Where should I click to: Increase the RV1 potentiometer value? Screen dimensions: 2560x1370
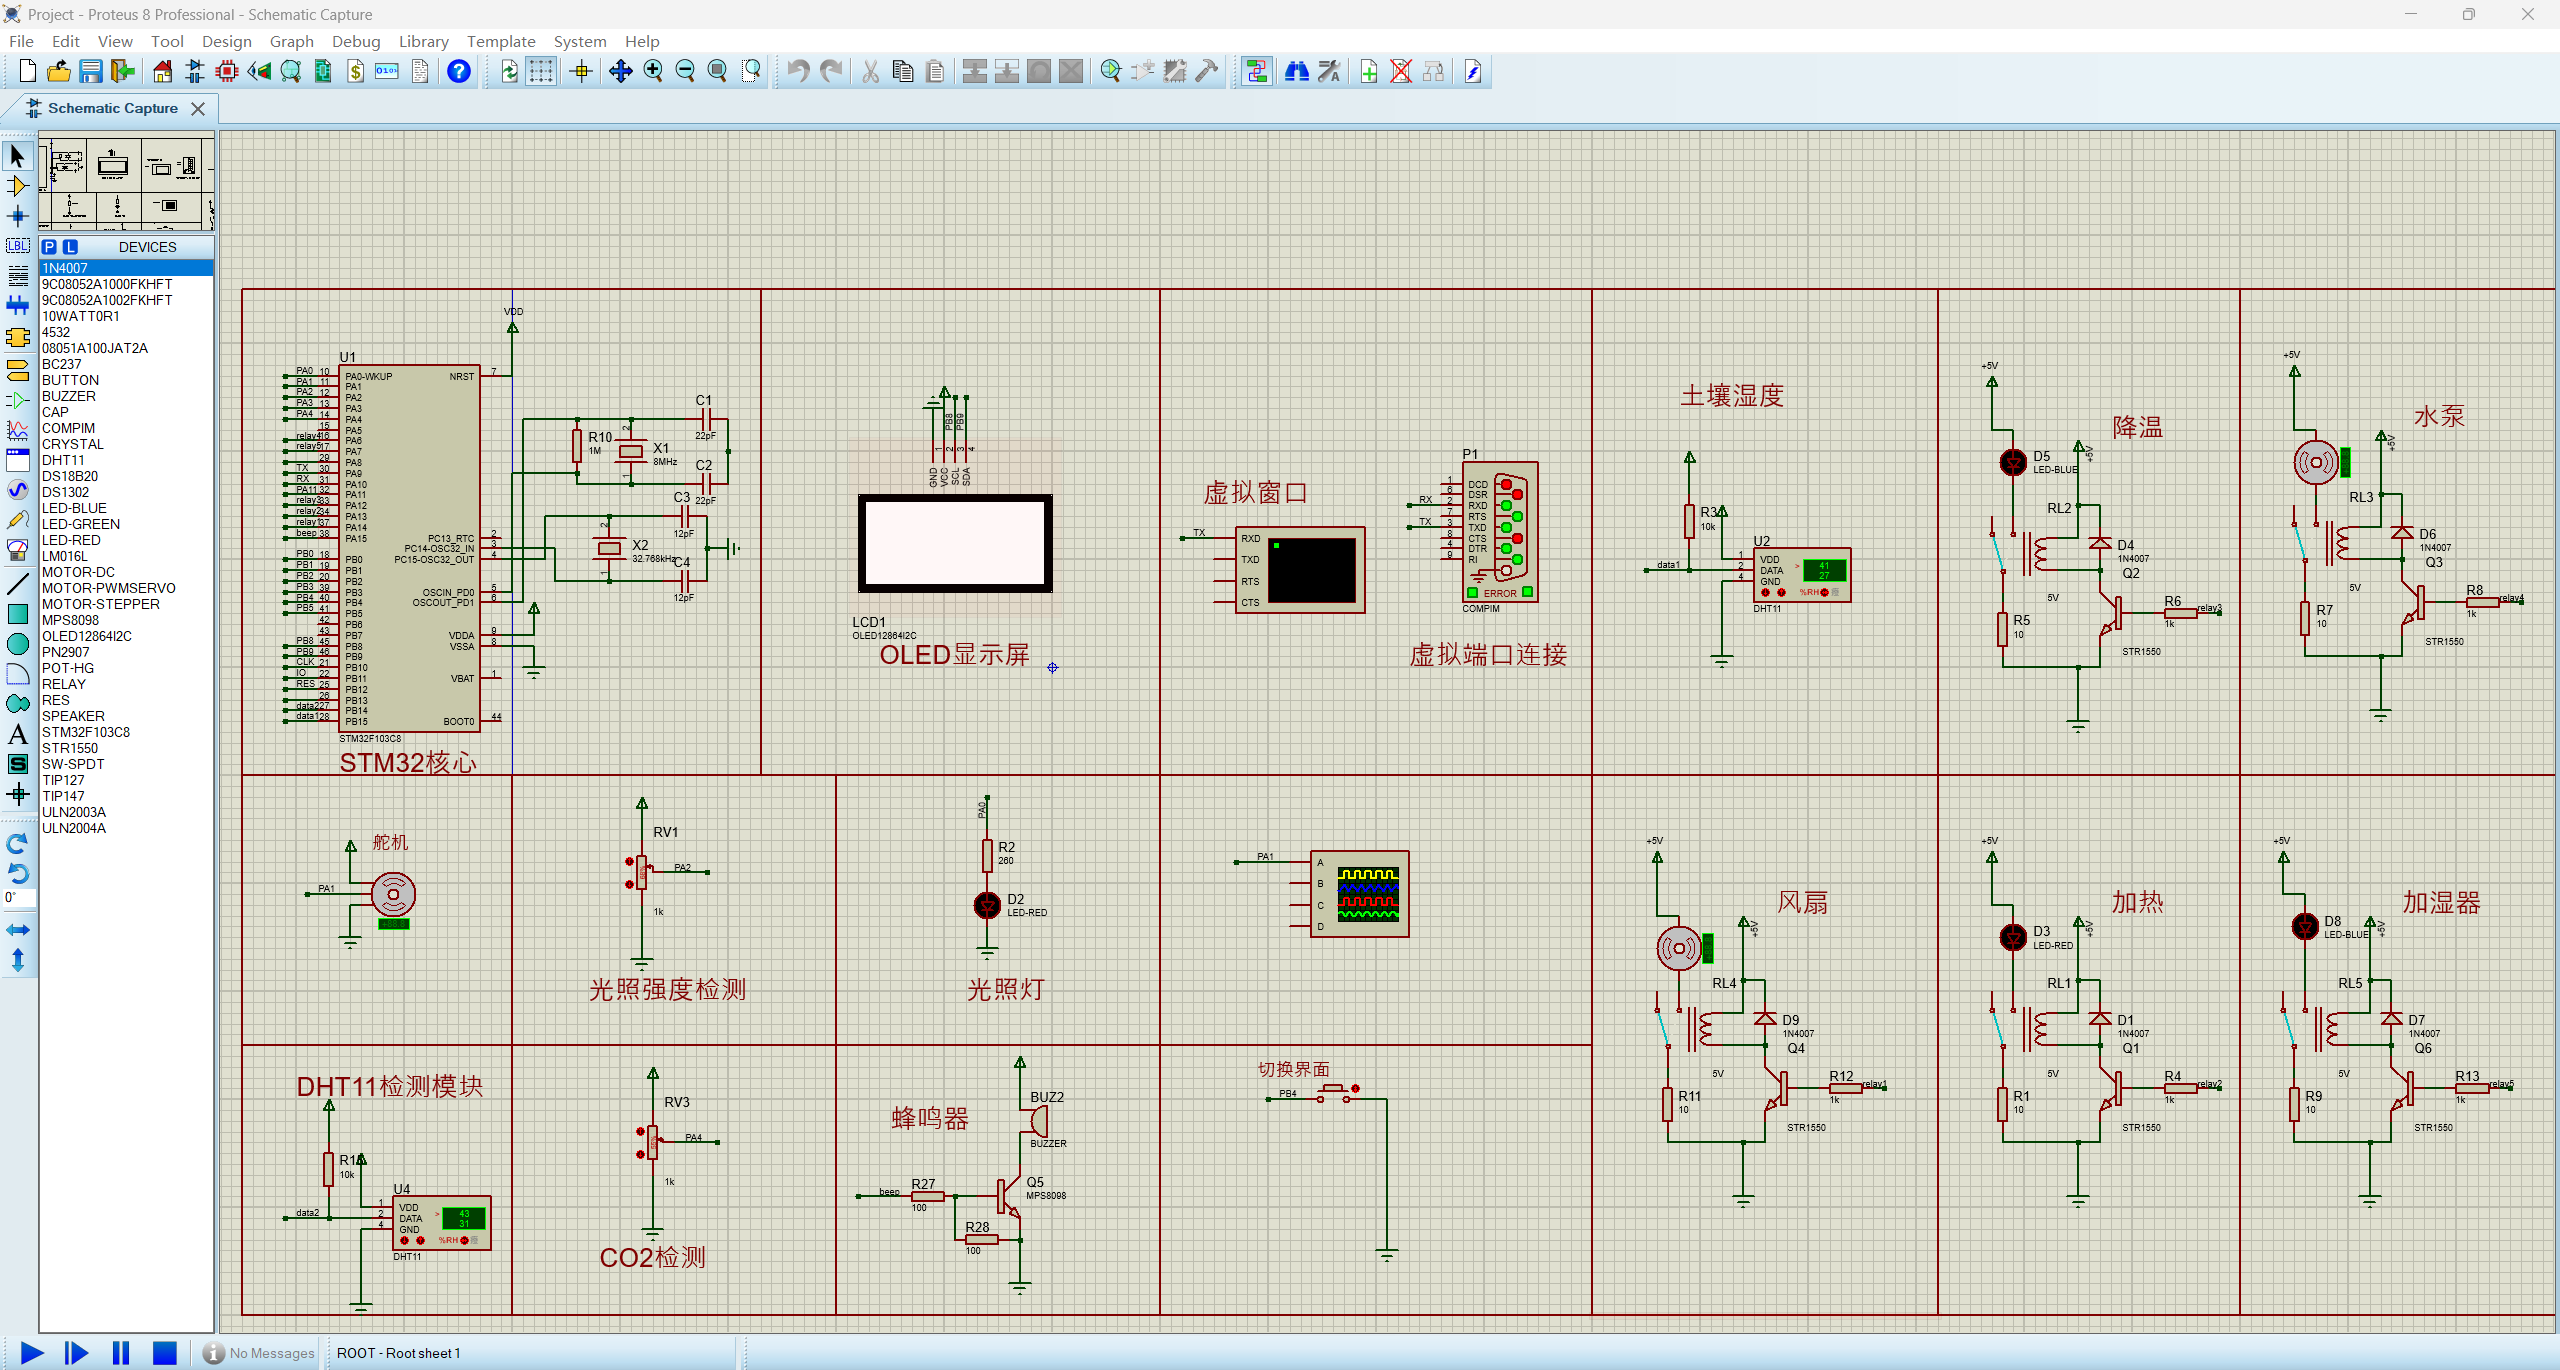coord(629,861)
